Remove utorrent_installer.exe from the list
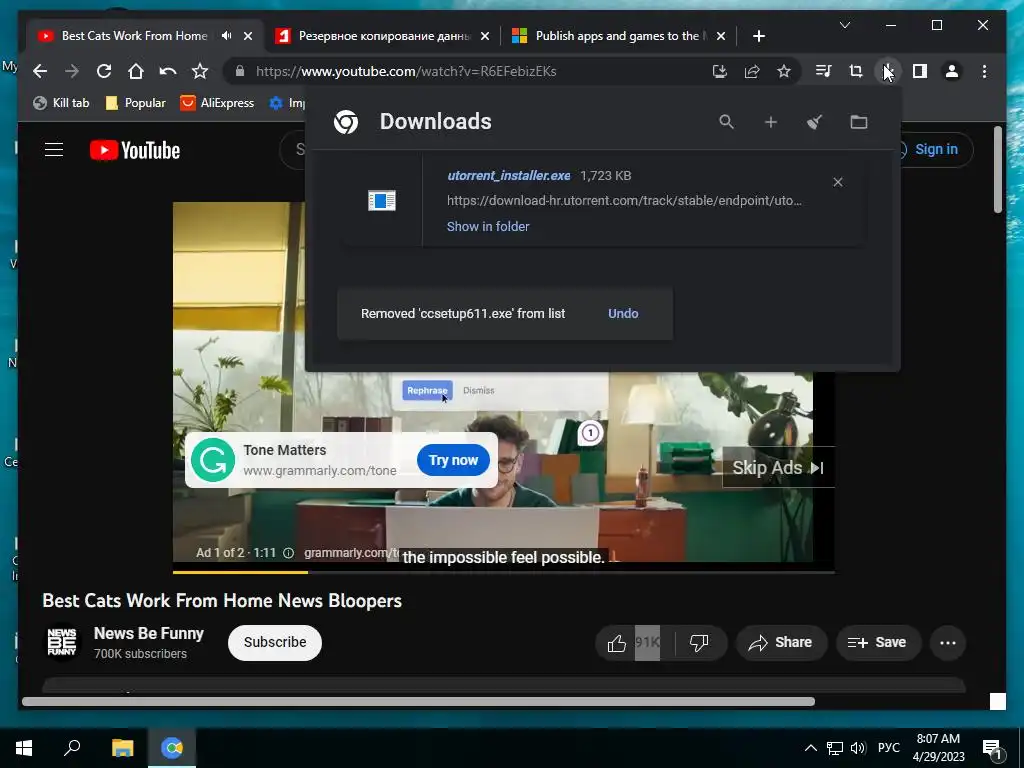 coord(838,182)
